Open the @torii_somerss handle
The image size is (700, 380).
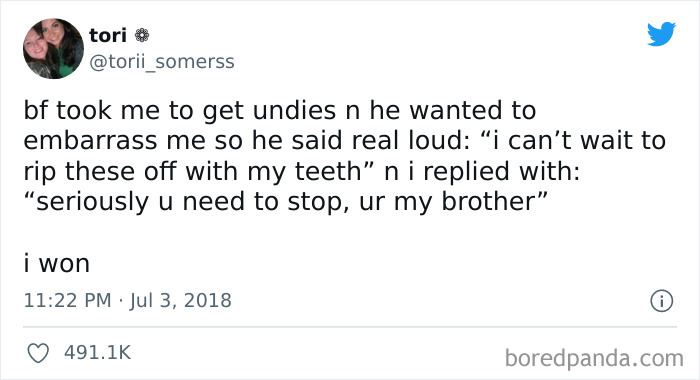162,62
